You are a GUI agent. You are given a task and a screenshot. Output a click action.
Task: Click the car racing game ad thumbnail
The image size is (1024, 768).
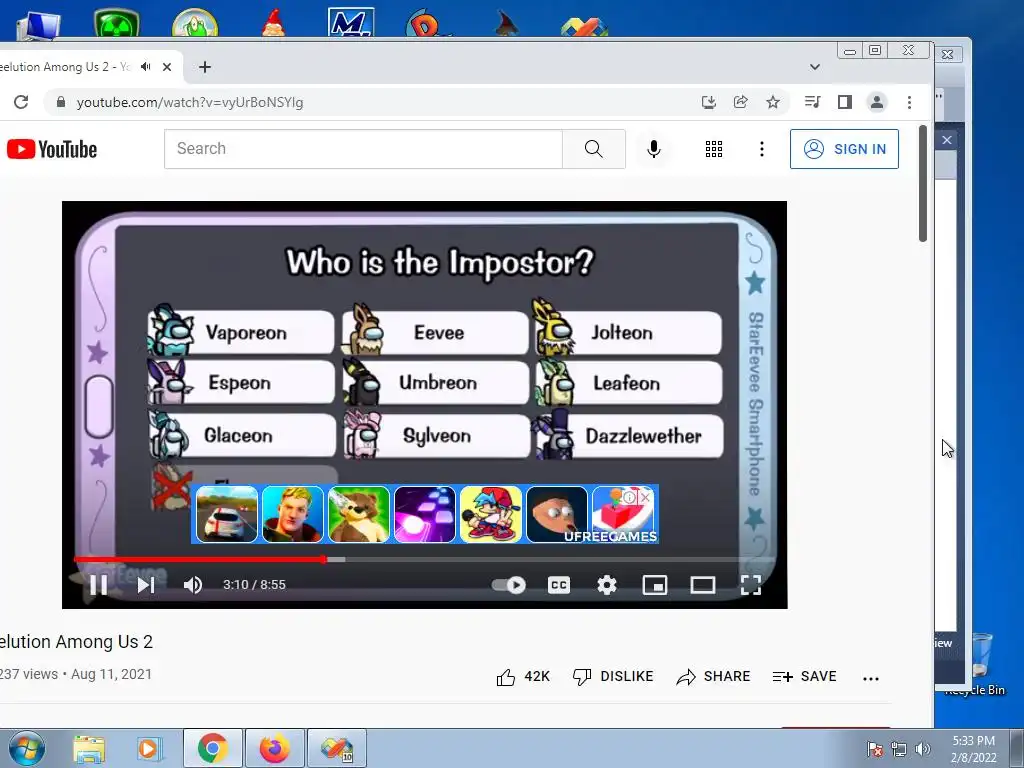[x=227, y=515]
